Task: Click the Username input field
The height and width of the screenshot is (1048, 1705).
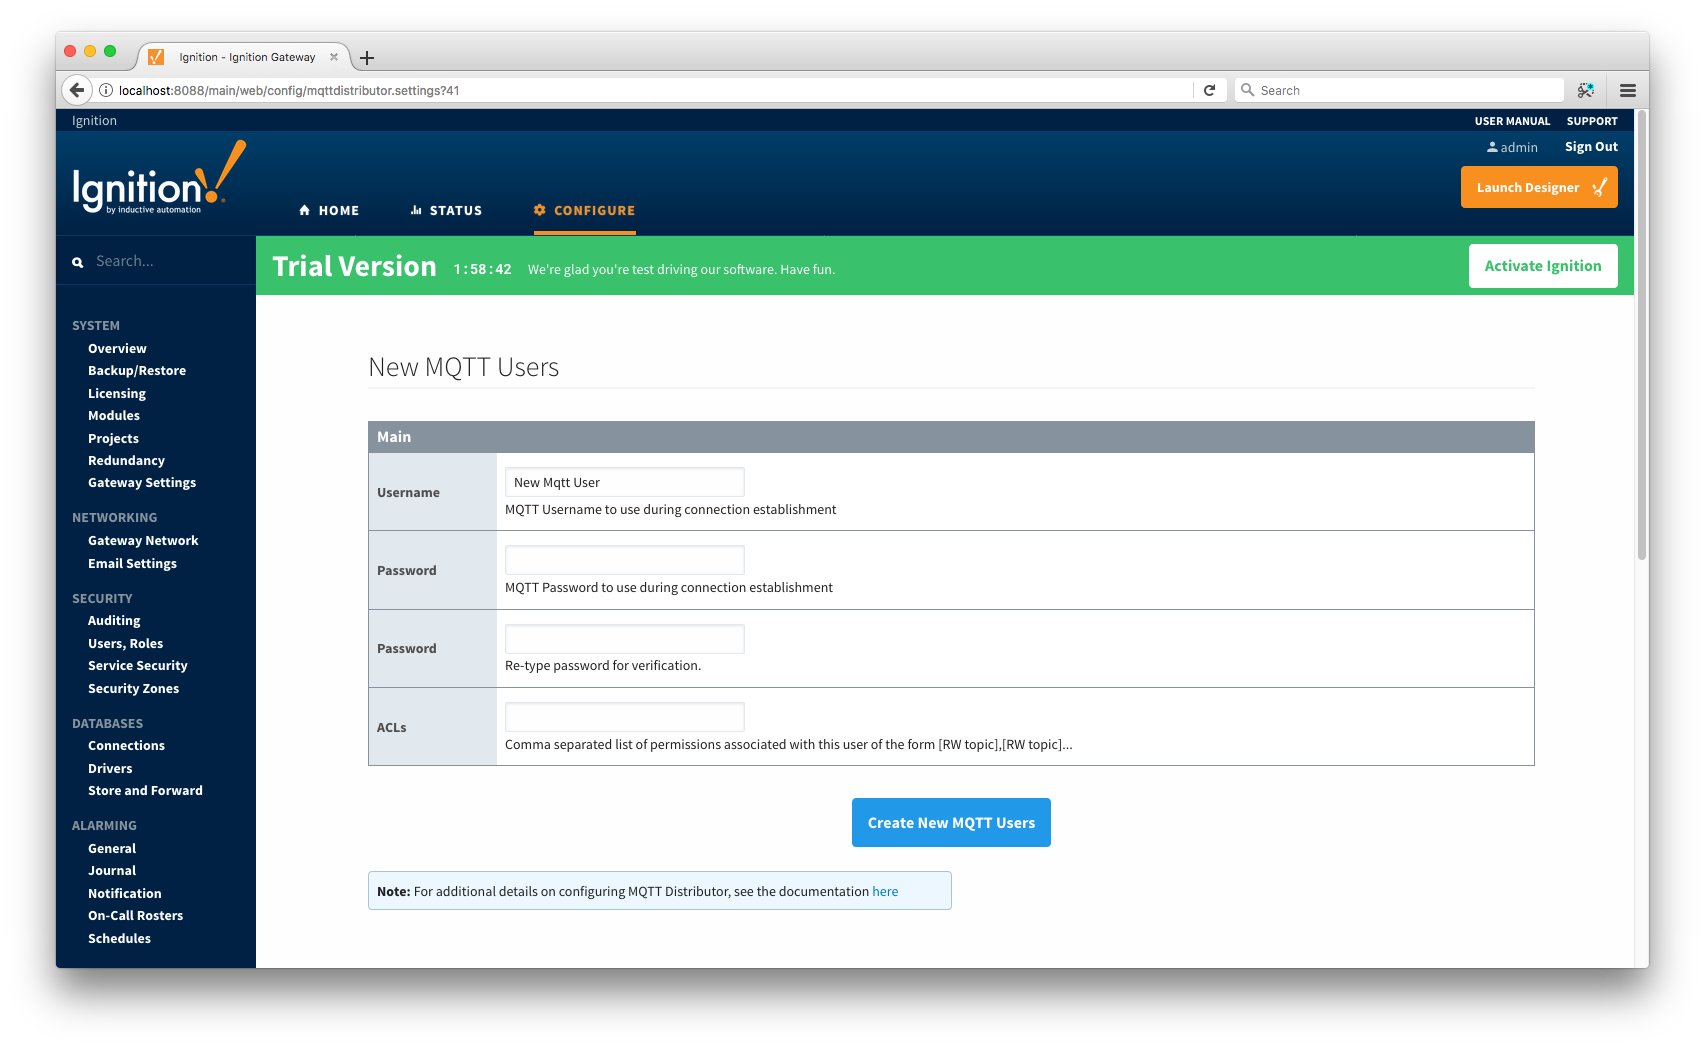Action: (x=625, y=482)
